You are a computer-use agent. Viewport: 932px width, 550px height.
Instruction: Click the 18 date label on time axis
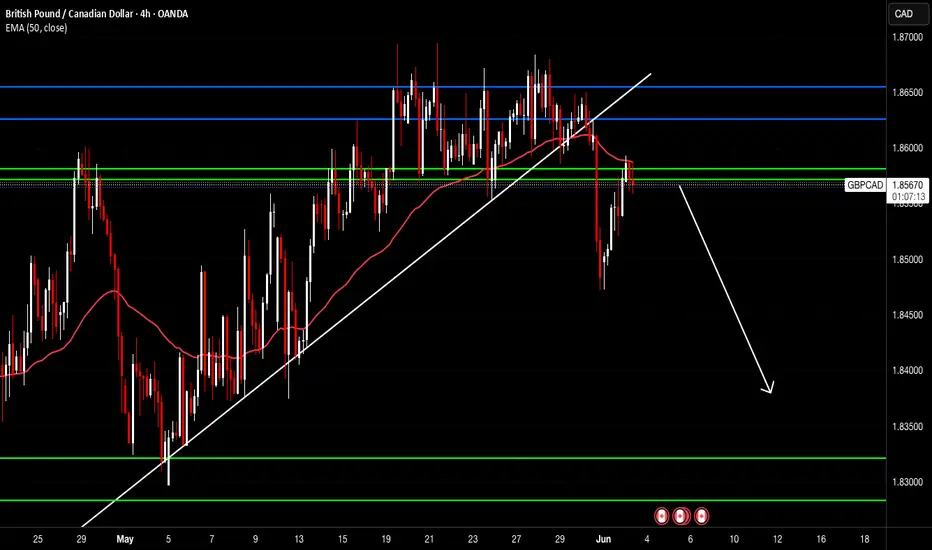point(865,539)
